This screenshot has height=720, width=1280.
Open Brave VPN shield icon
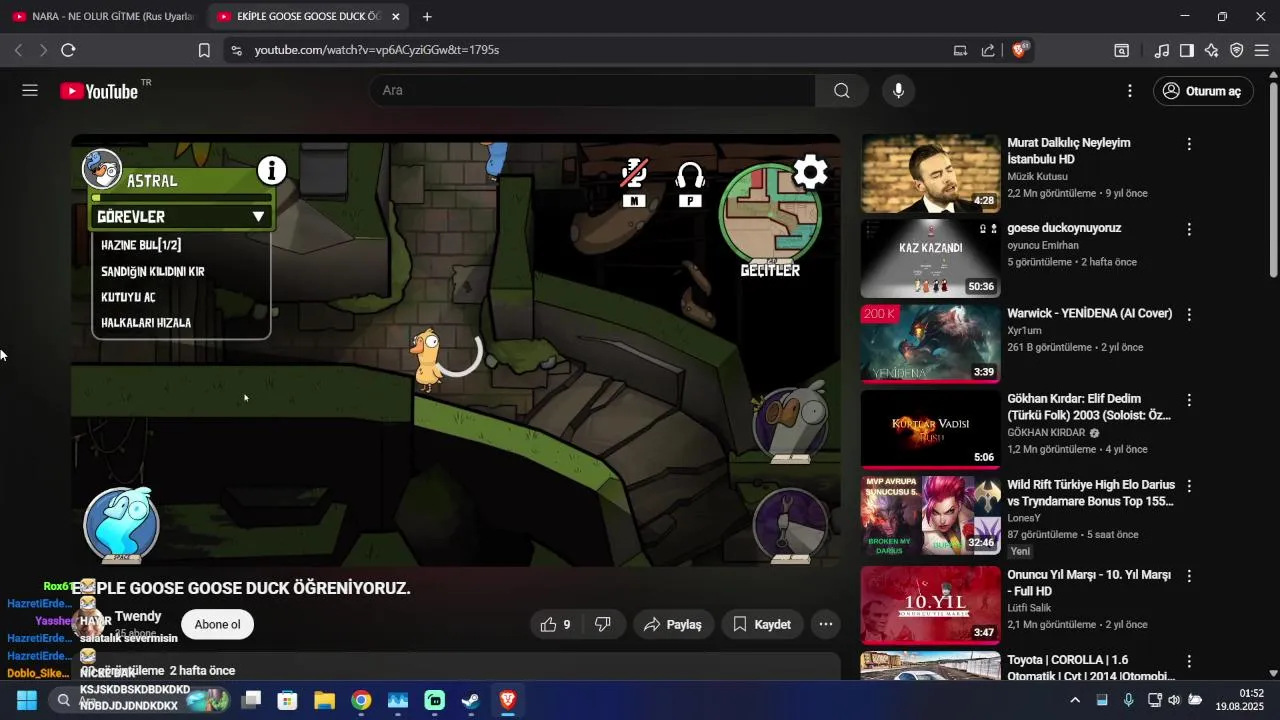[1237, 50]
